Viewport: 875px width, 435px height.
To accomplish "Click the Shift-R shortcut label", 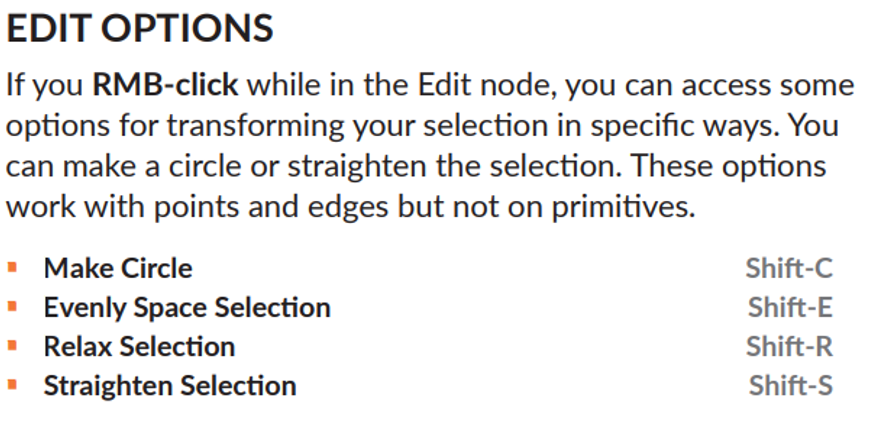I will [x=789, y=347].
